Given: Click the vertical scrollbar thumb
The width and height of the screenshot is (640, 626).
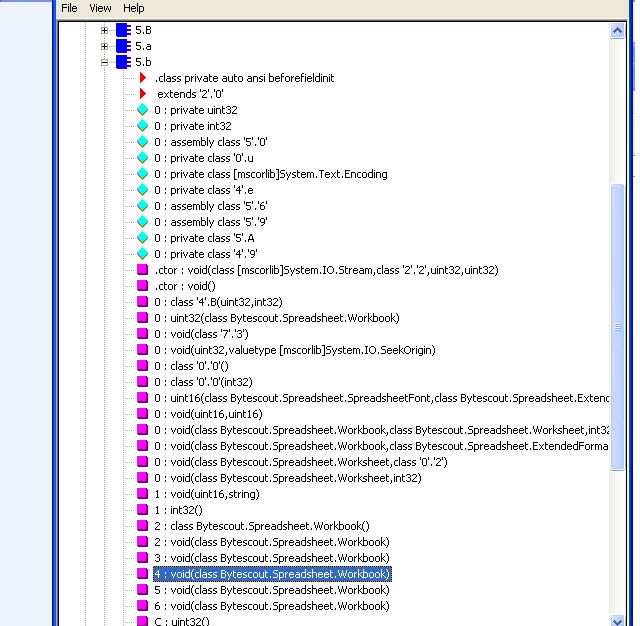Looking at the screenshot, I should pyautogui.click(x=617, y=327).
